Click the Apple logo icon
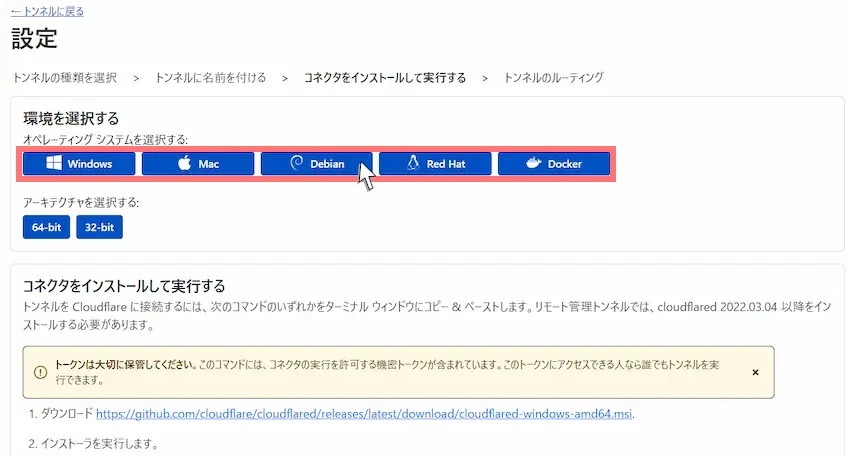The image size is (850, 456). pyautogui.click(x=185, y=163)
